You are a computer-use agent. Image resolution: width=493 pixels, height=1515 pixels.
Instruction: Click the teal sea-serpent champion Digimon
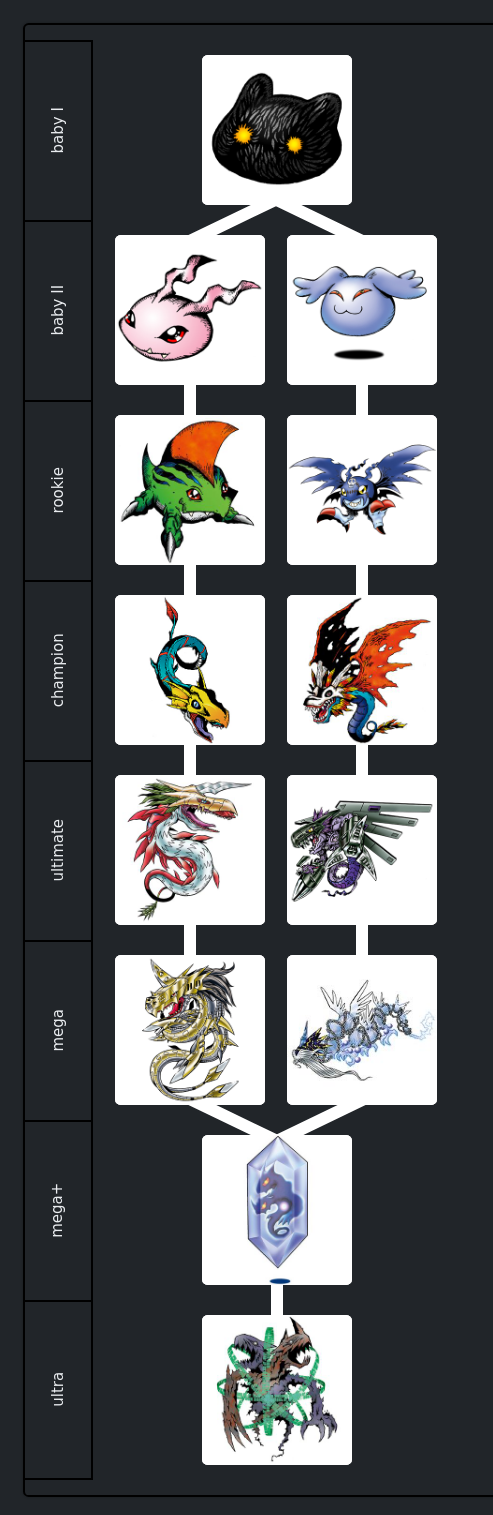pos(190,670)
